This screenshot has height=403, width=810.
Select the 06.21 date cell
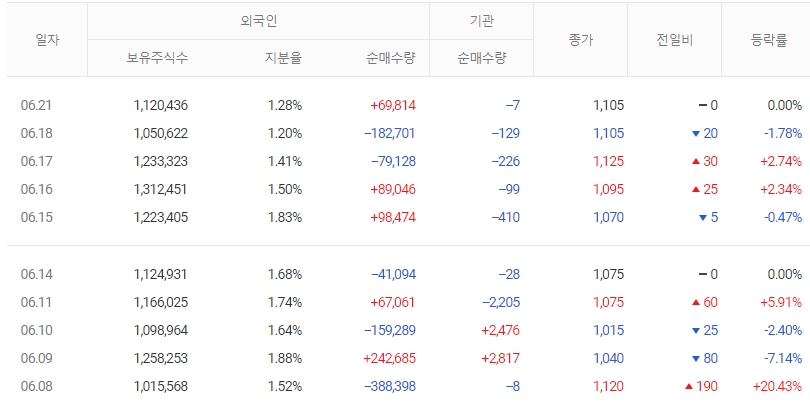[37, 106]
